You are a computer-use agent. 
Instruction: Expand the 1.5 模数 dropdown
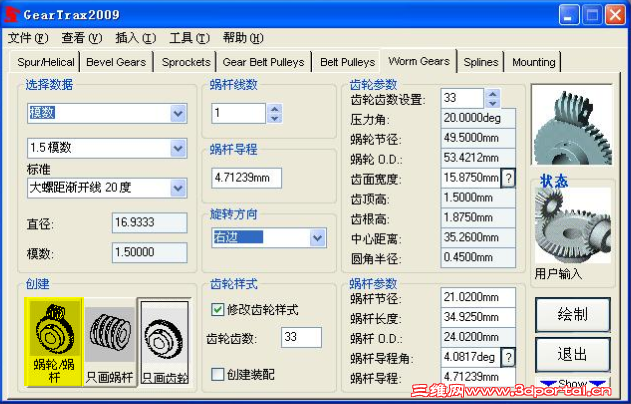point(178,148)
